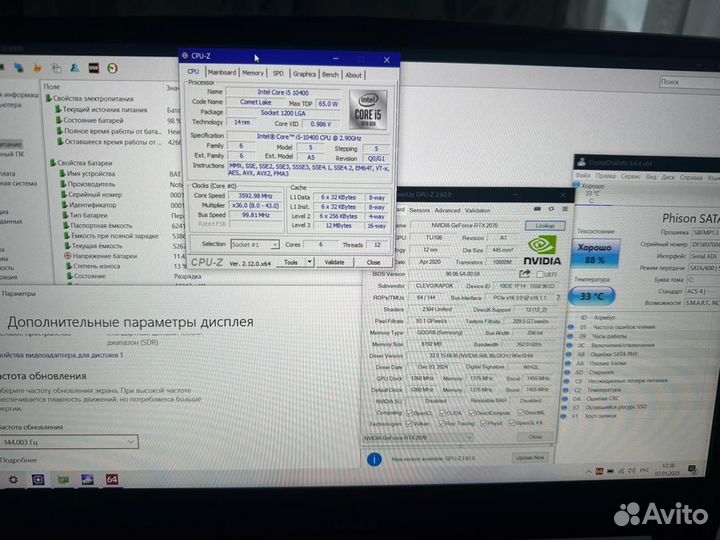Image resolution: width=720 pixels, height=540 pixels.
Task: Open the Sensors tab in GPU-Z
Action: (x=419, y=210)
